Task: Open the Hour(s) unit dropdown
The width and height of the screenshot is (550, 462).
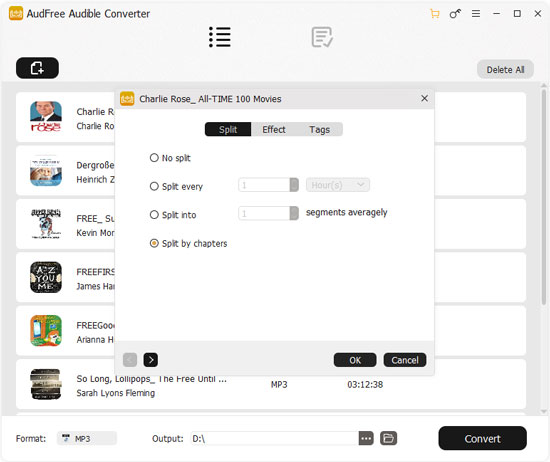Action: tap(338, 185)
